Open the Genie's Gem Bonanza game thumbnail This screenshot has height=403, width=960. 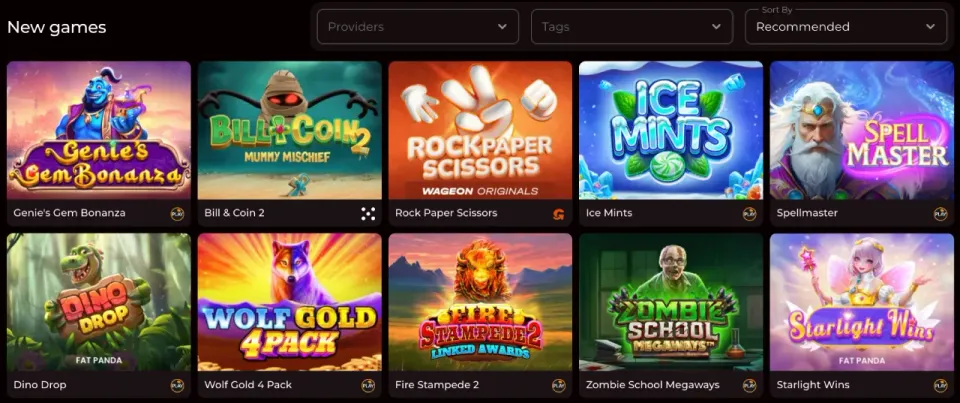click(99, 130)
